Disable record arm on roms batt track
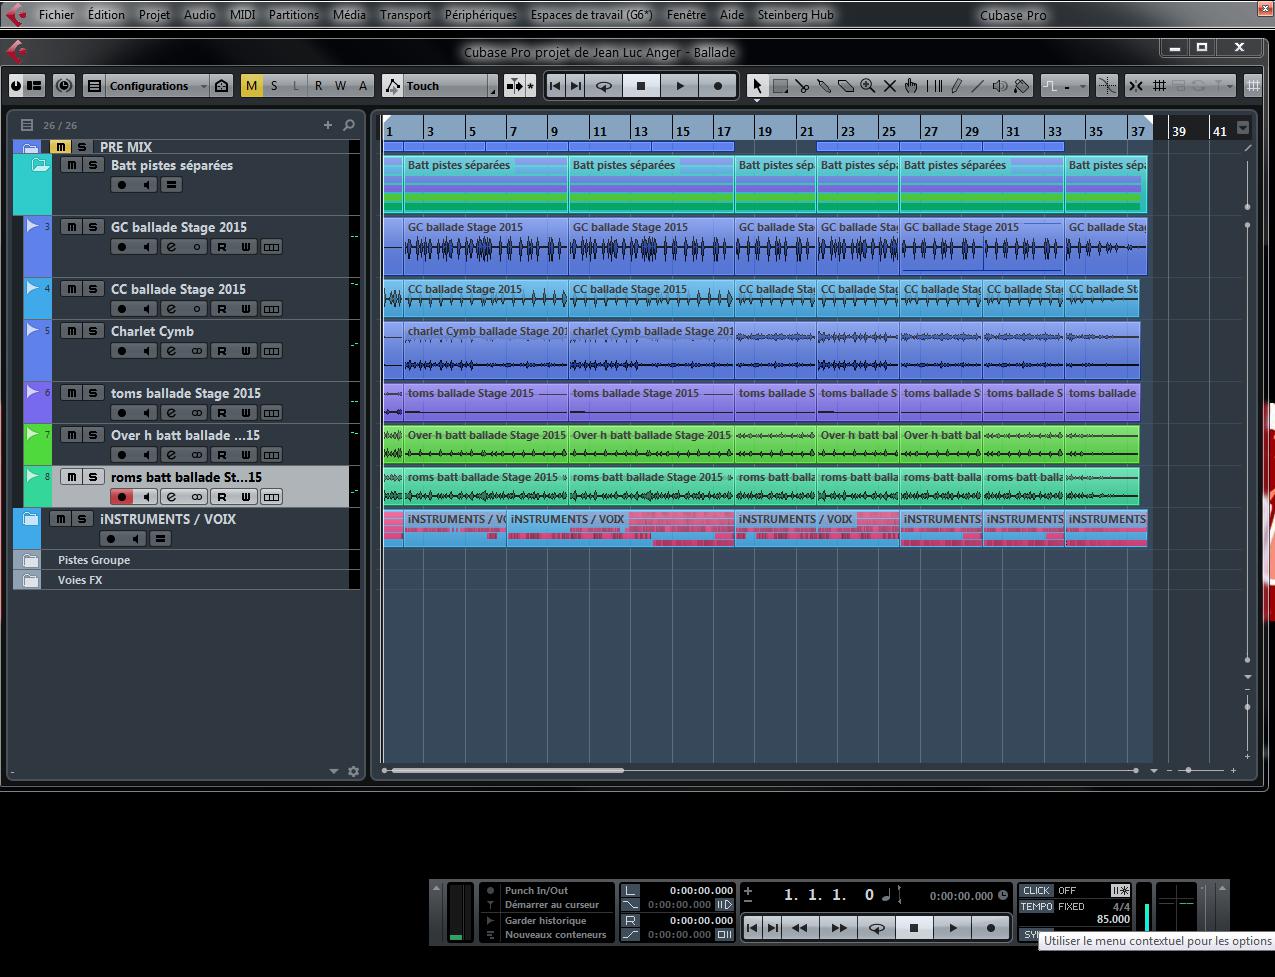 (122, 497)
